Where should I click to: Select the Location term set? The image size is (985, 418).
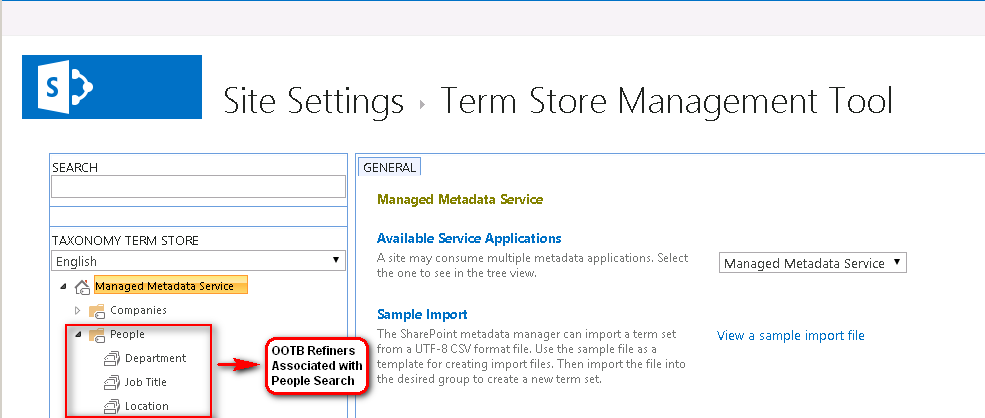(147, 407)
